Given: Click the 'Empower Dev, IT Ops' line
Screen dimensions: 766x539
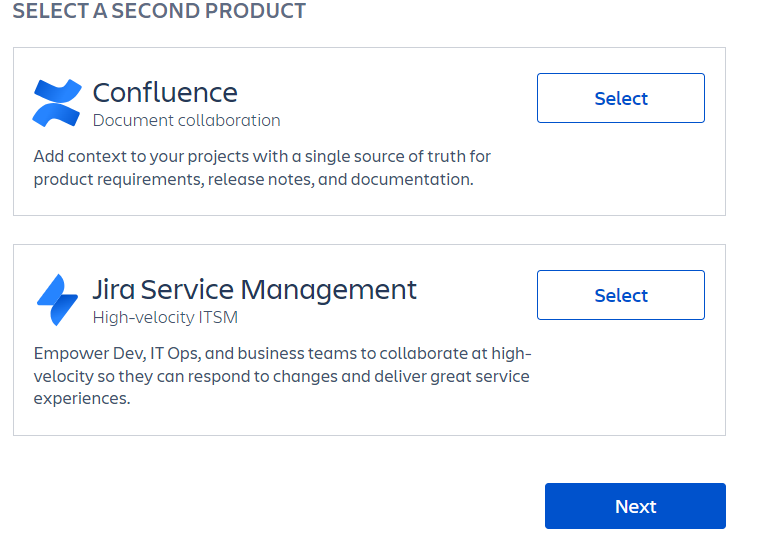Looking at the screenshot, I should click(x=282, y=354).
